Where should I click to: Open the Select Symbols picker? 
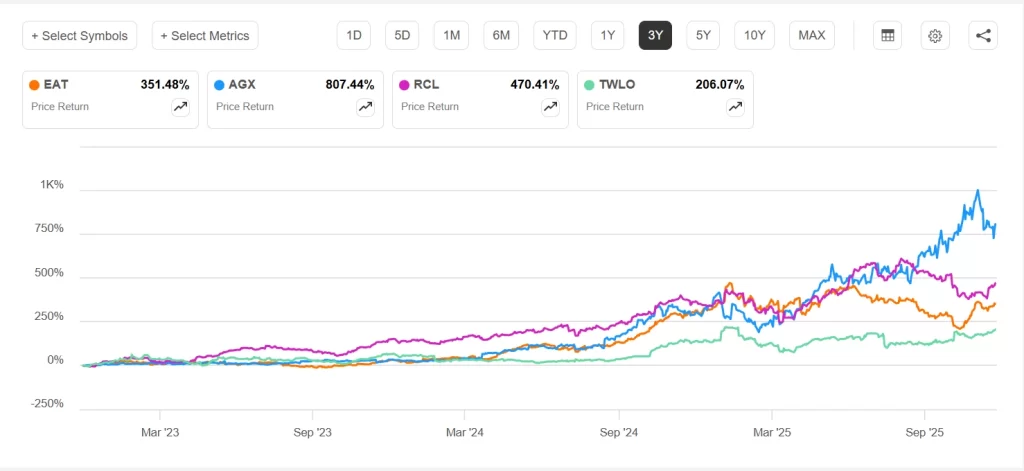(80, 36)
